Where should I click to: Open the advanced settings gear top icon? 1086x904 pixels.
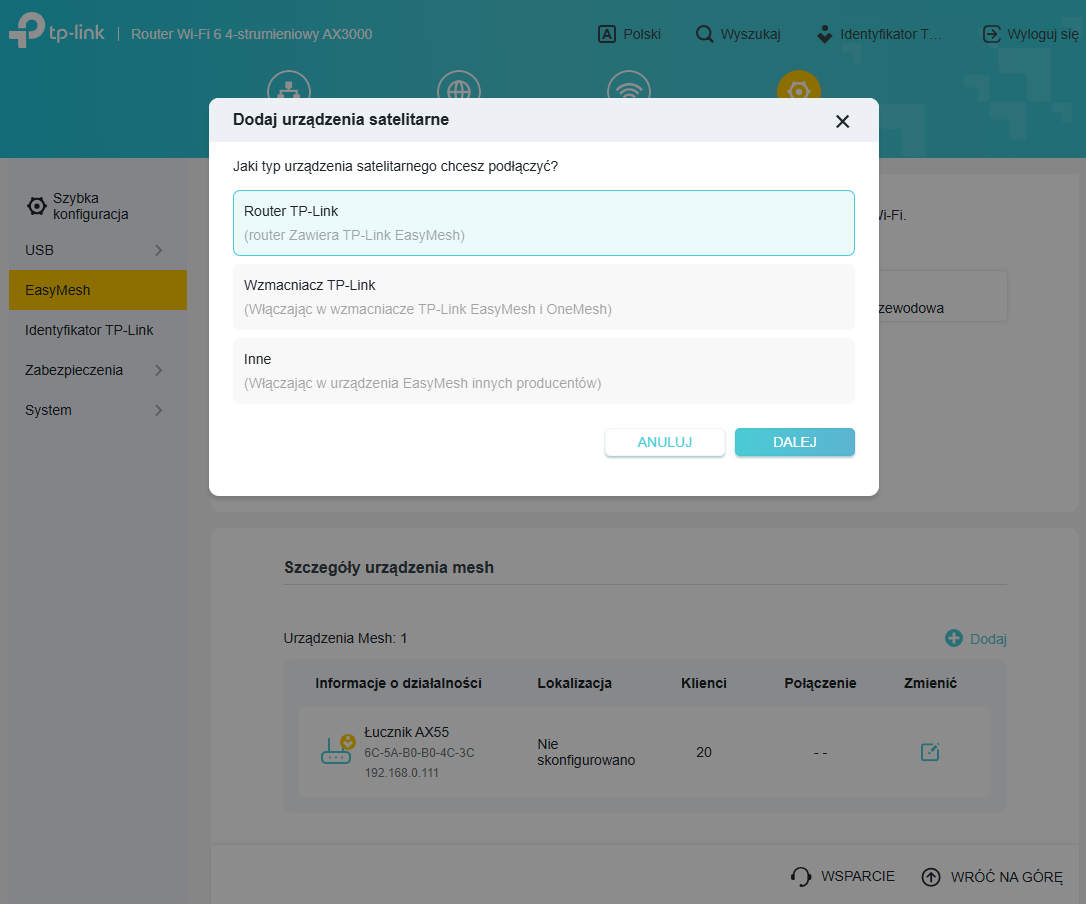click(x=799, y=85)
